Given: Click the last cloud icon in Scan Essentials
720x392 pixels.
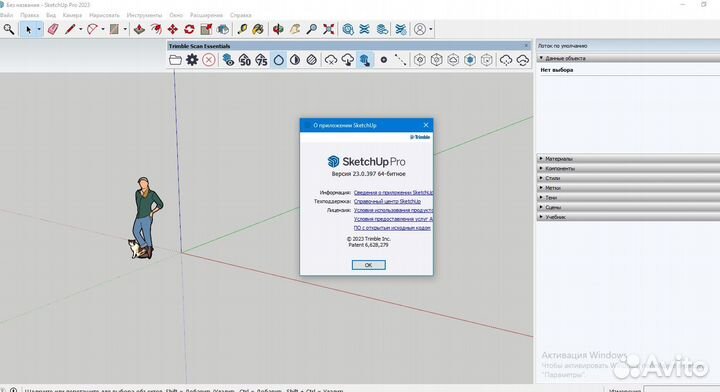Looking at the screenshot, I should [x=523, y=60].
